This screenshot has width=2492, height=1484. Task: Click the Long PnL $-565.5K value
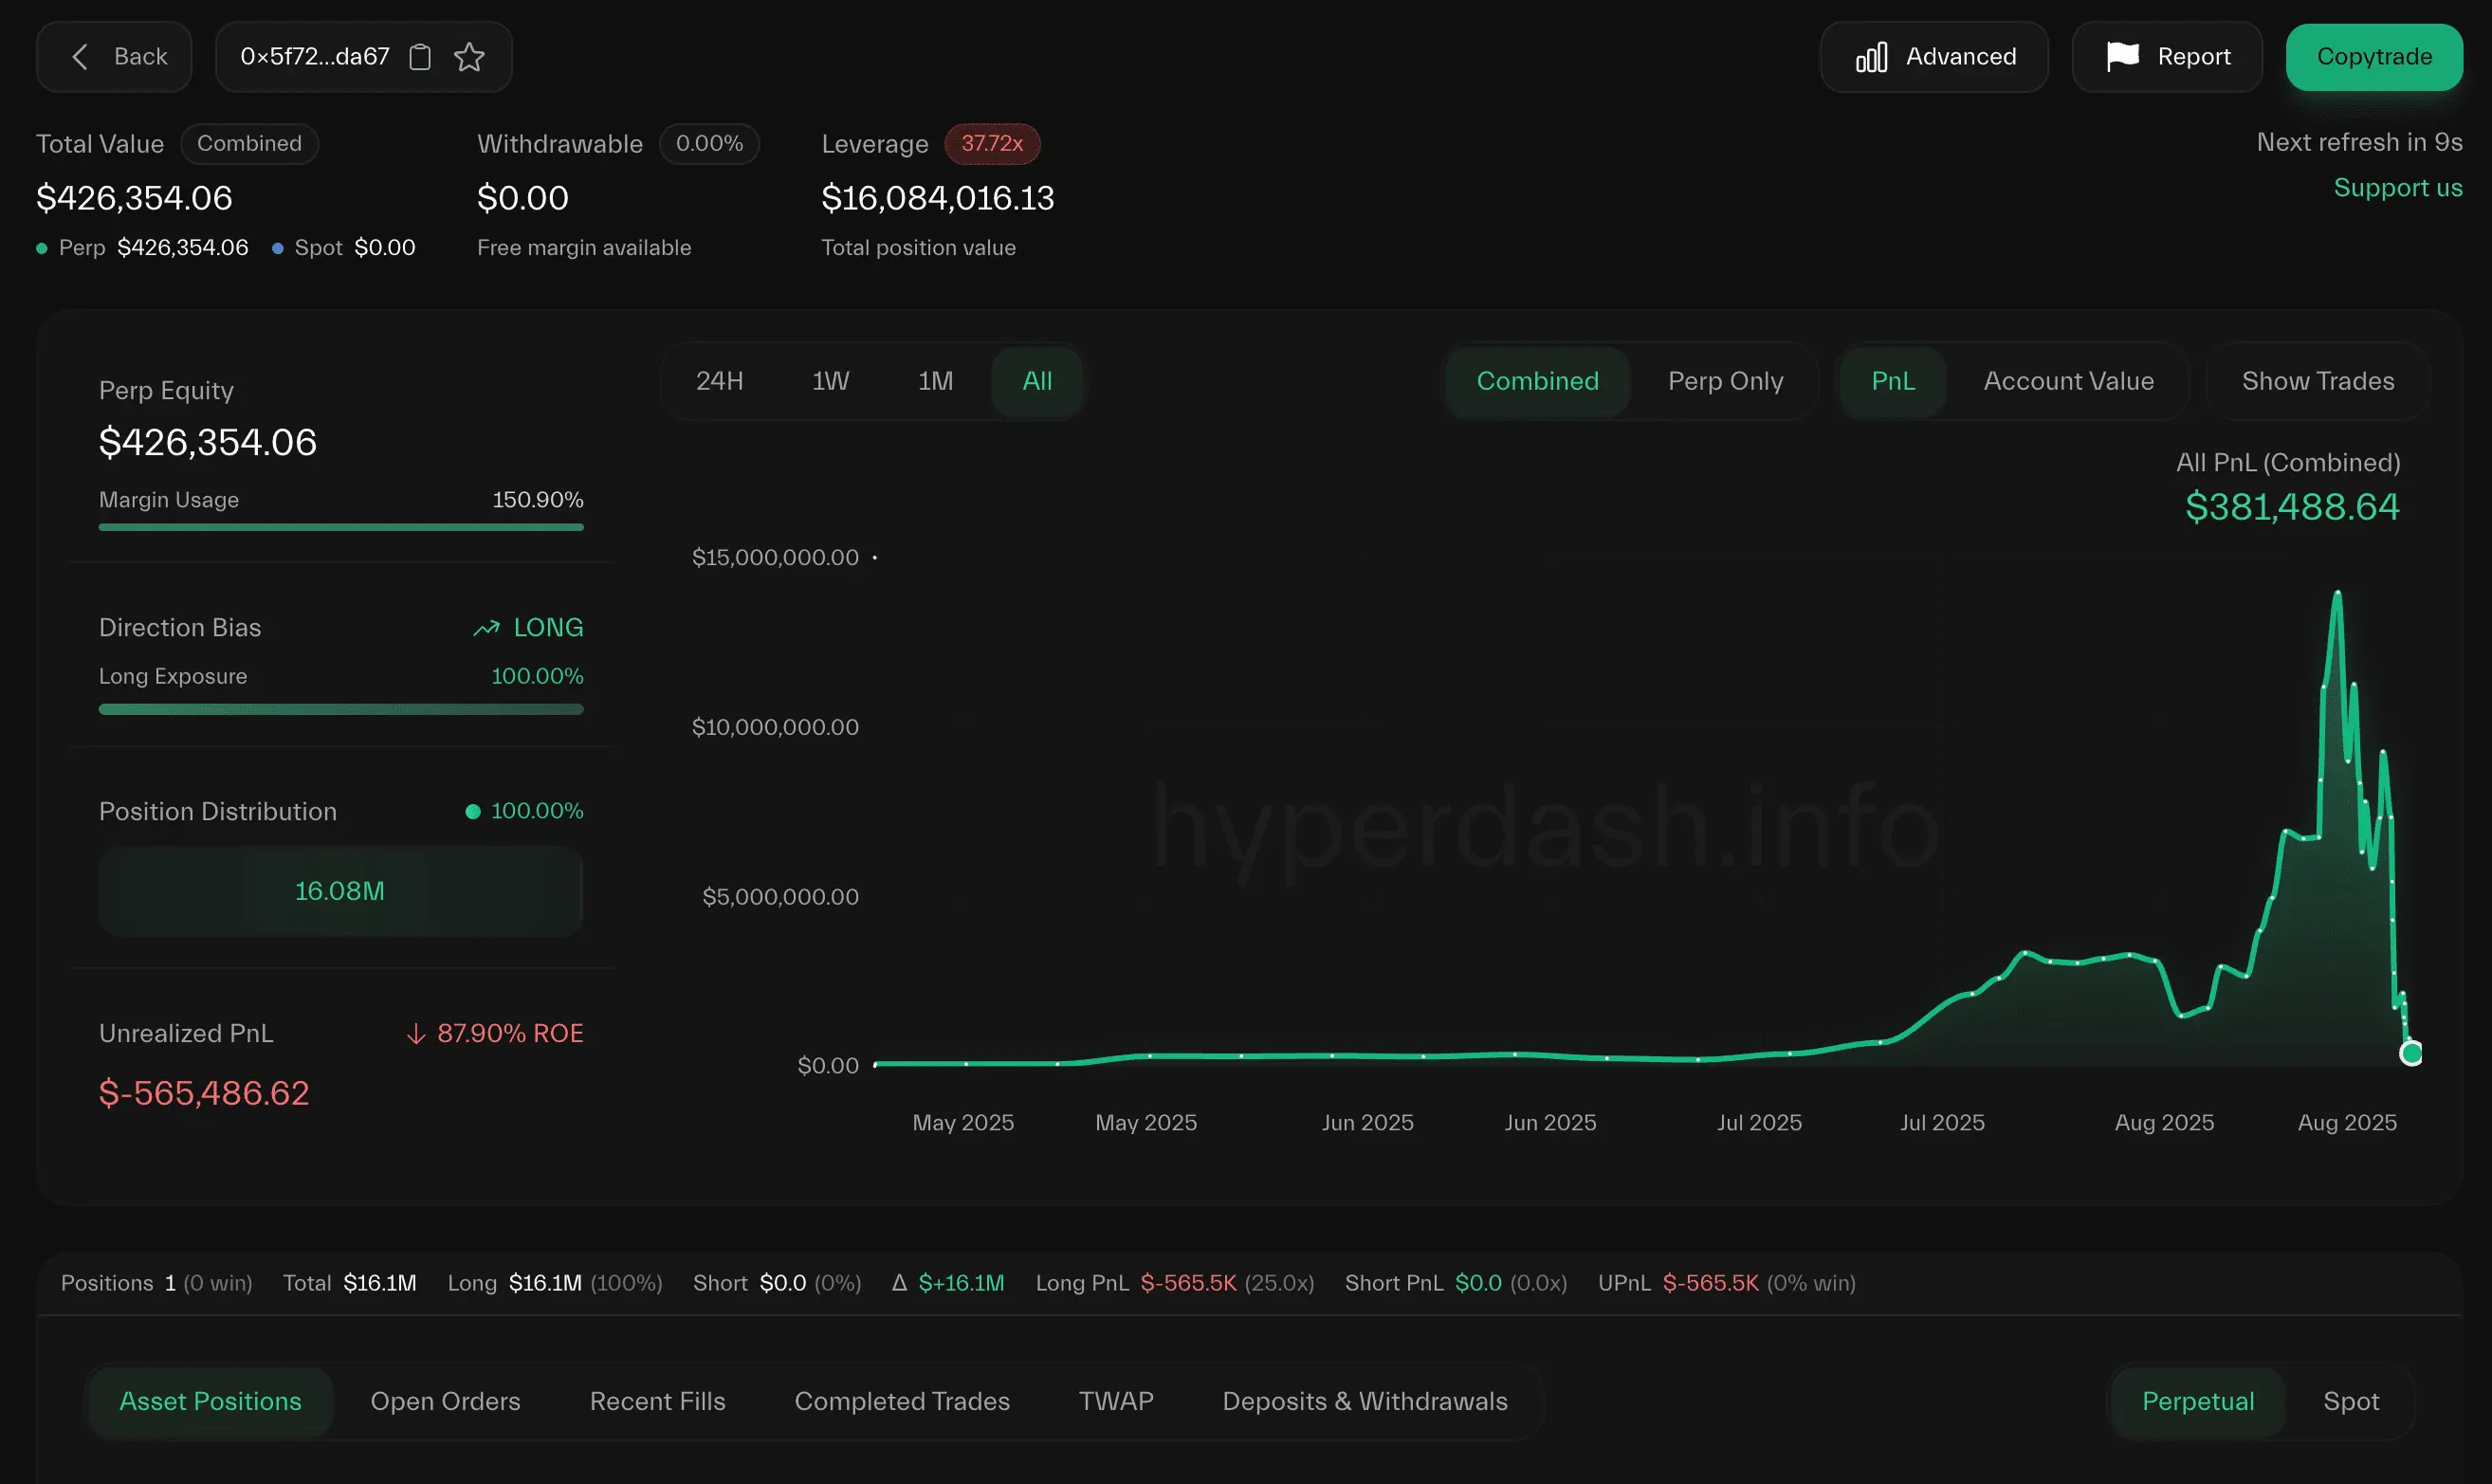coord(1188,1283)
